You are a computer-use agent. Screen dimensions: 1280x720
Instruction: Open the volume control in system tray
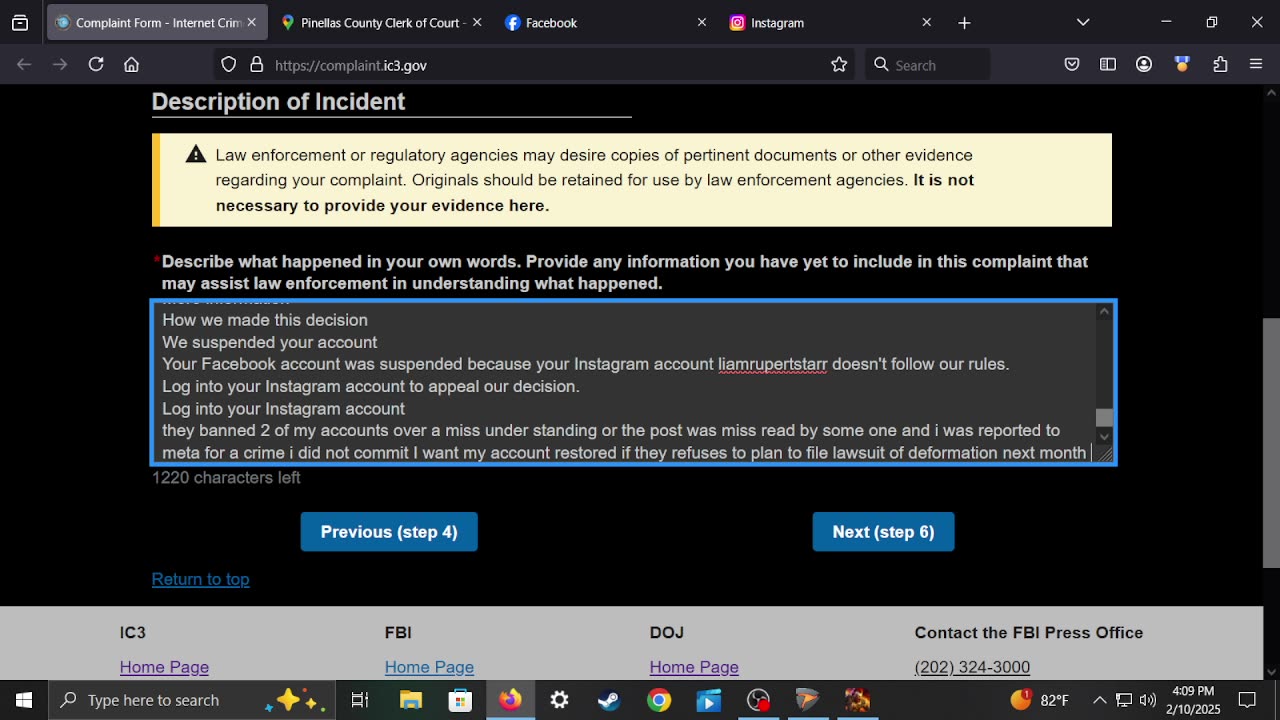(x=1148, y=700)
